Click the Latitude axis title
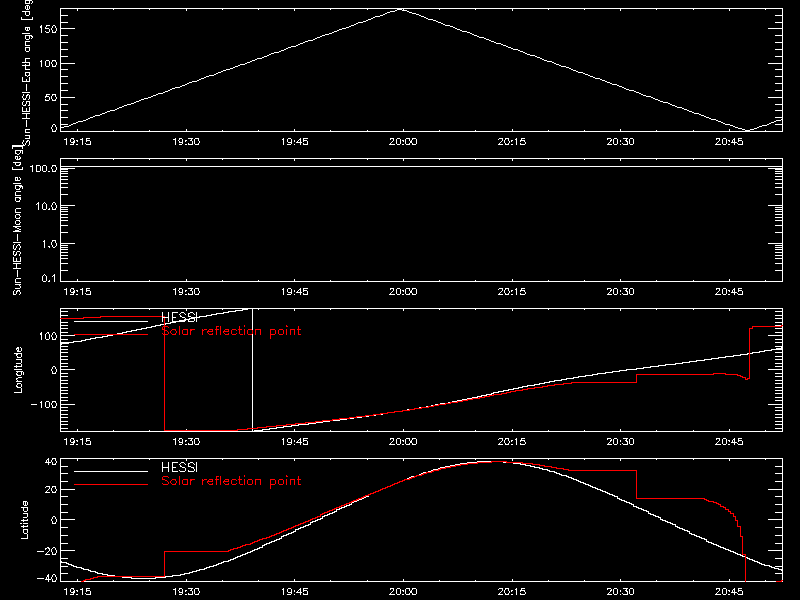This screenshot has width=800, height=600. click(24, 520)
